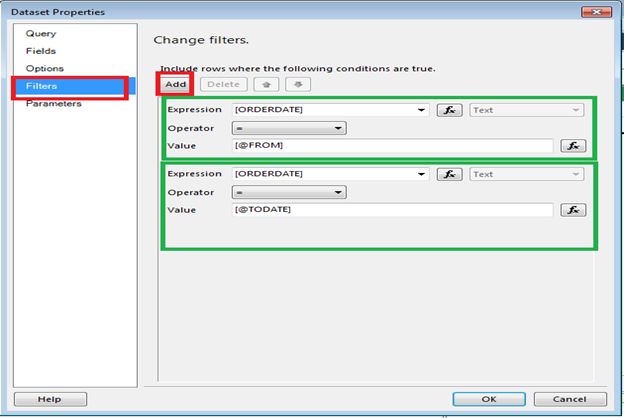The image size is (624, 418).
Task: Move filter up with the up arrow icon
Action: pyautogui.click(x=266, y=84)
